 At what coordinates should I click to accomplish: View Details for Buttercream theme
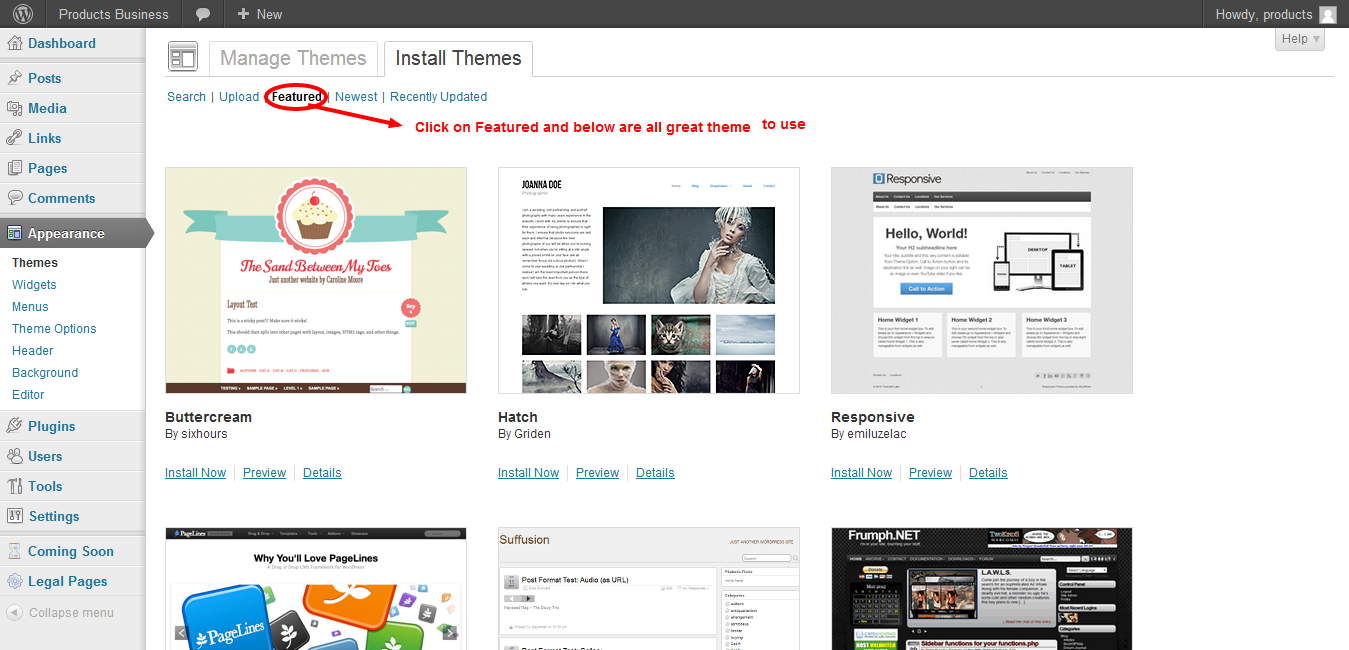pos(322,473)
